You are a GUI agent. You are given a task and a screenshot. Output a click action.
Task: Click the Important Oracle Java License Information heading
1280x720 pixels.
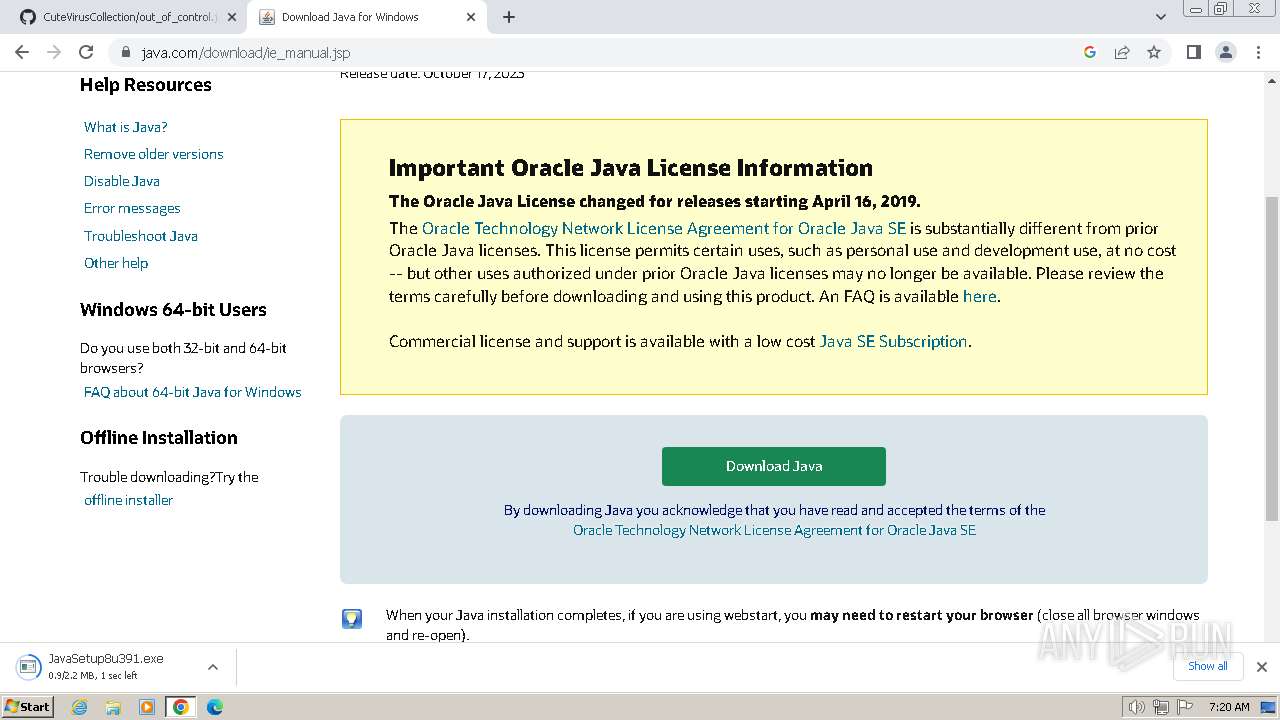tap(631, 168)
